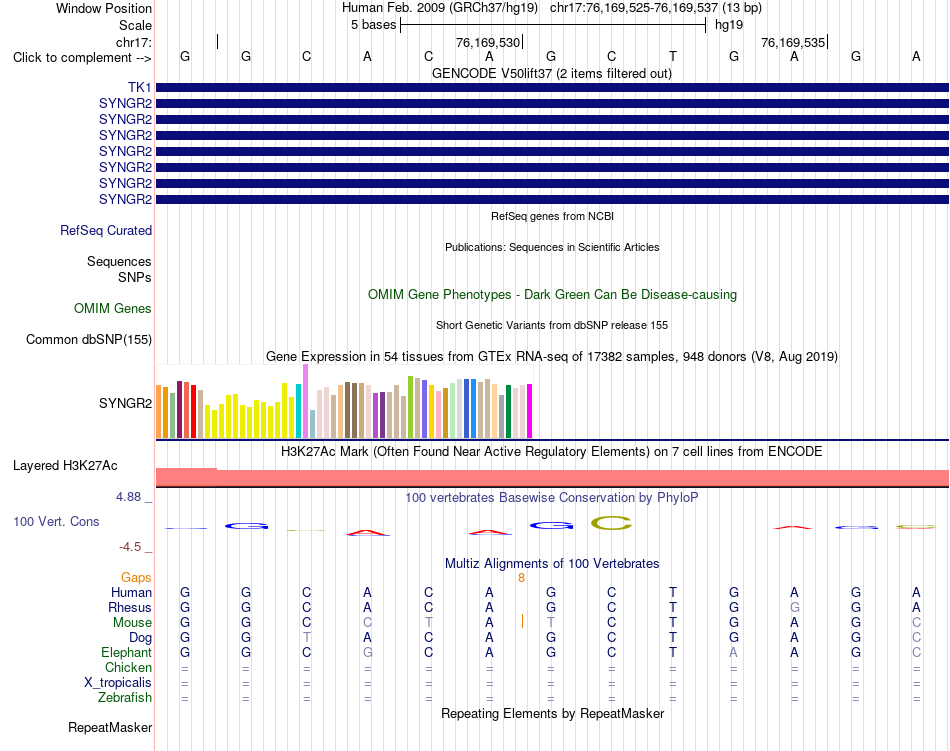950x751 pixels.
Task: Click 'Multiz Alignments of 100 Vertebrates' title
Action: [552, 563]
